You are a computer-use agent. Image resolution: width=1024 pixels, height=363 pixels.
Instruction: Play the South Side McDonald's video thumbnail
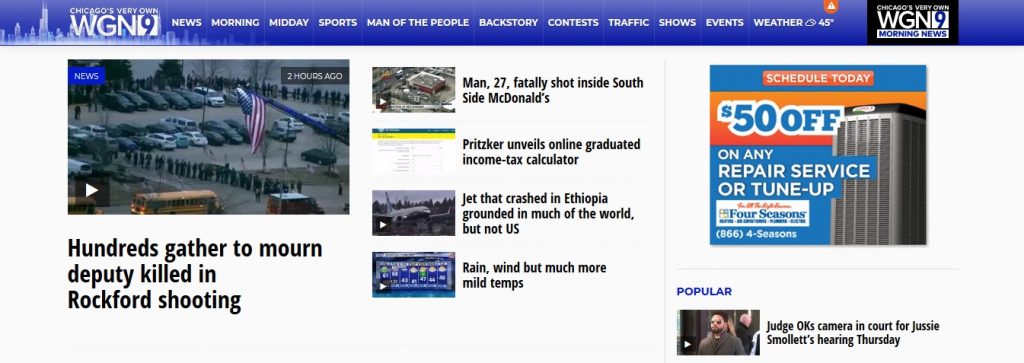pyautogui.click(x=383, y=103)
